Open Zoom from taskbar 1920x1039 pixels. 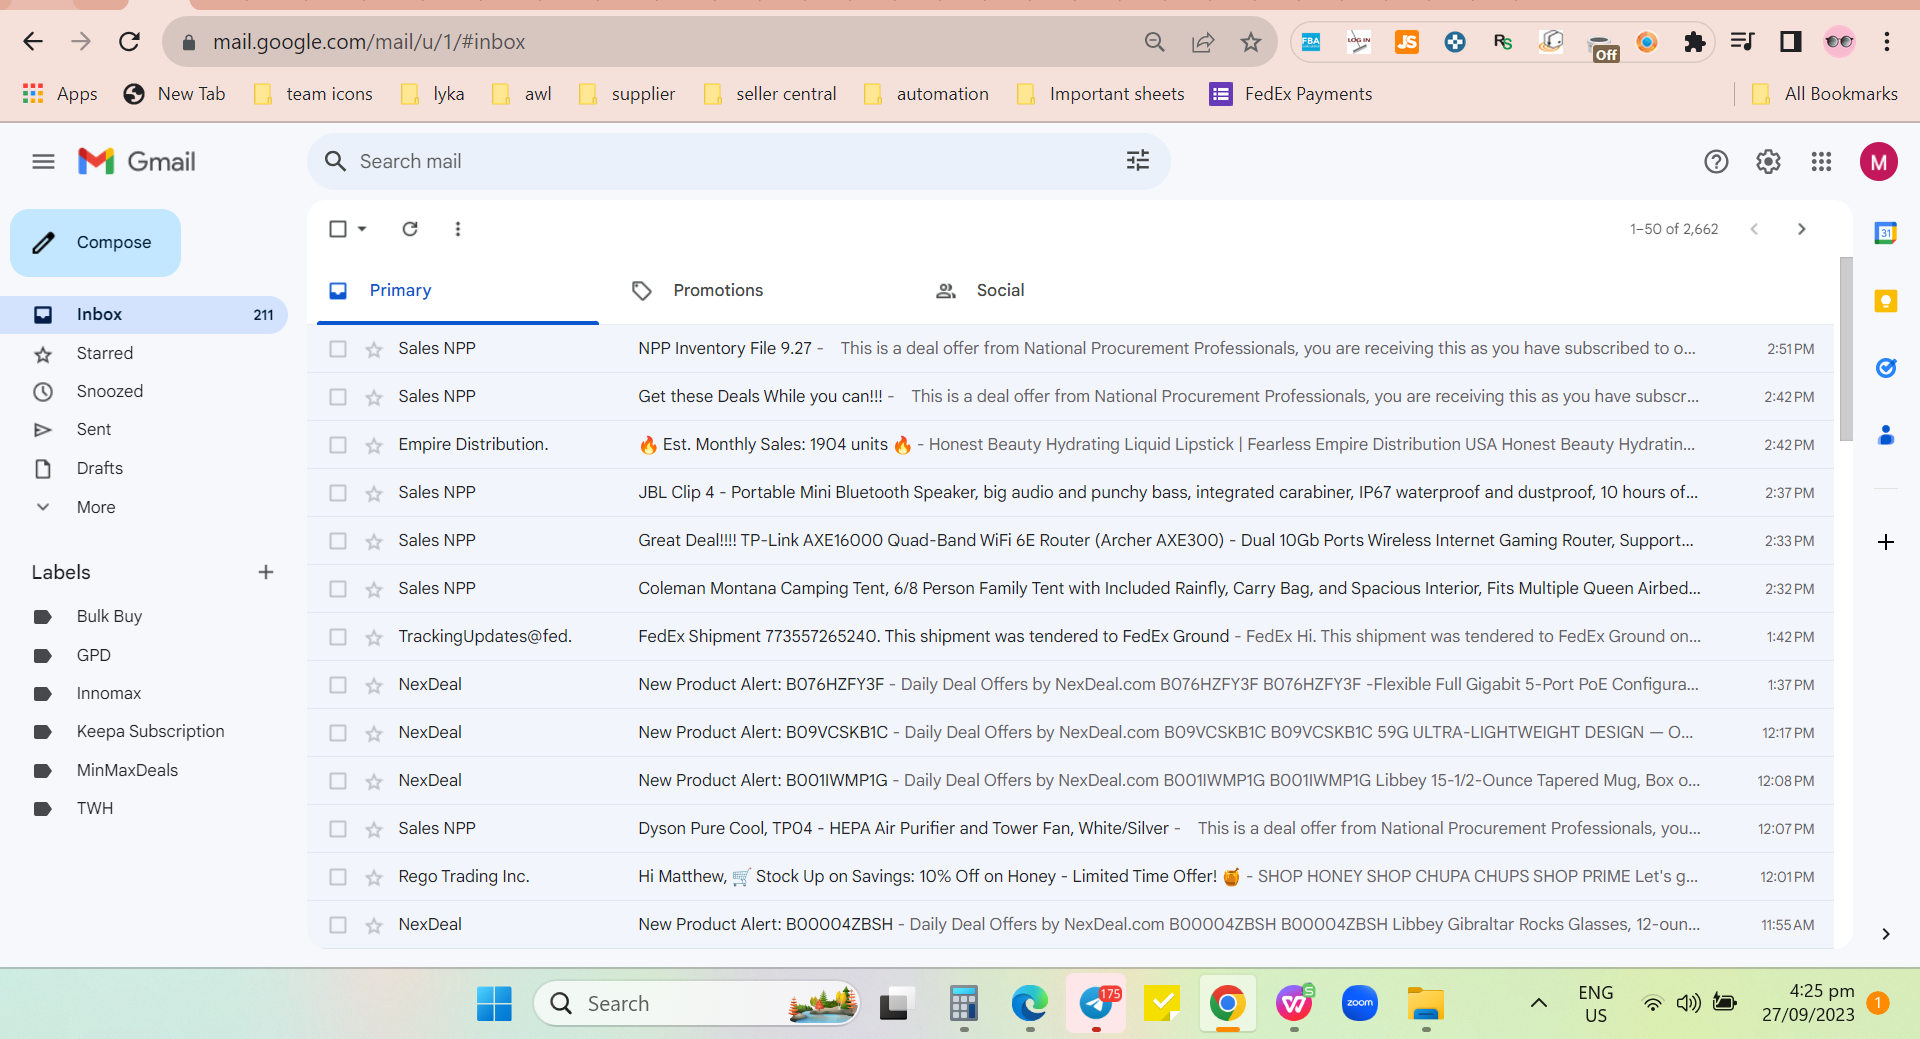point(1360,1003)
